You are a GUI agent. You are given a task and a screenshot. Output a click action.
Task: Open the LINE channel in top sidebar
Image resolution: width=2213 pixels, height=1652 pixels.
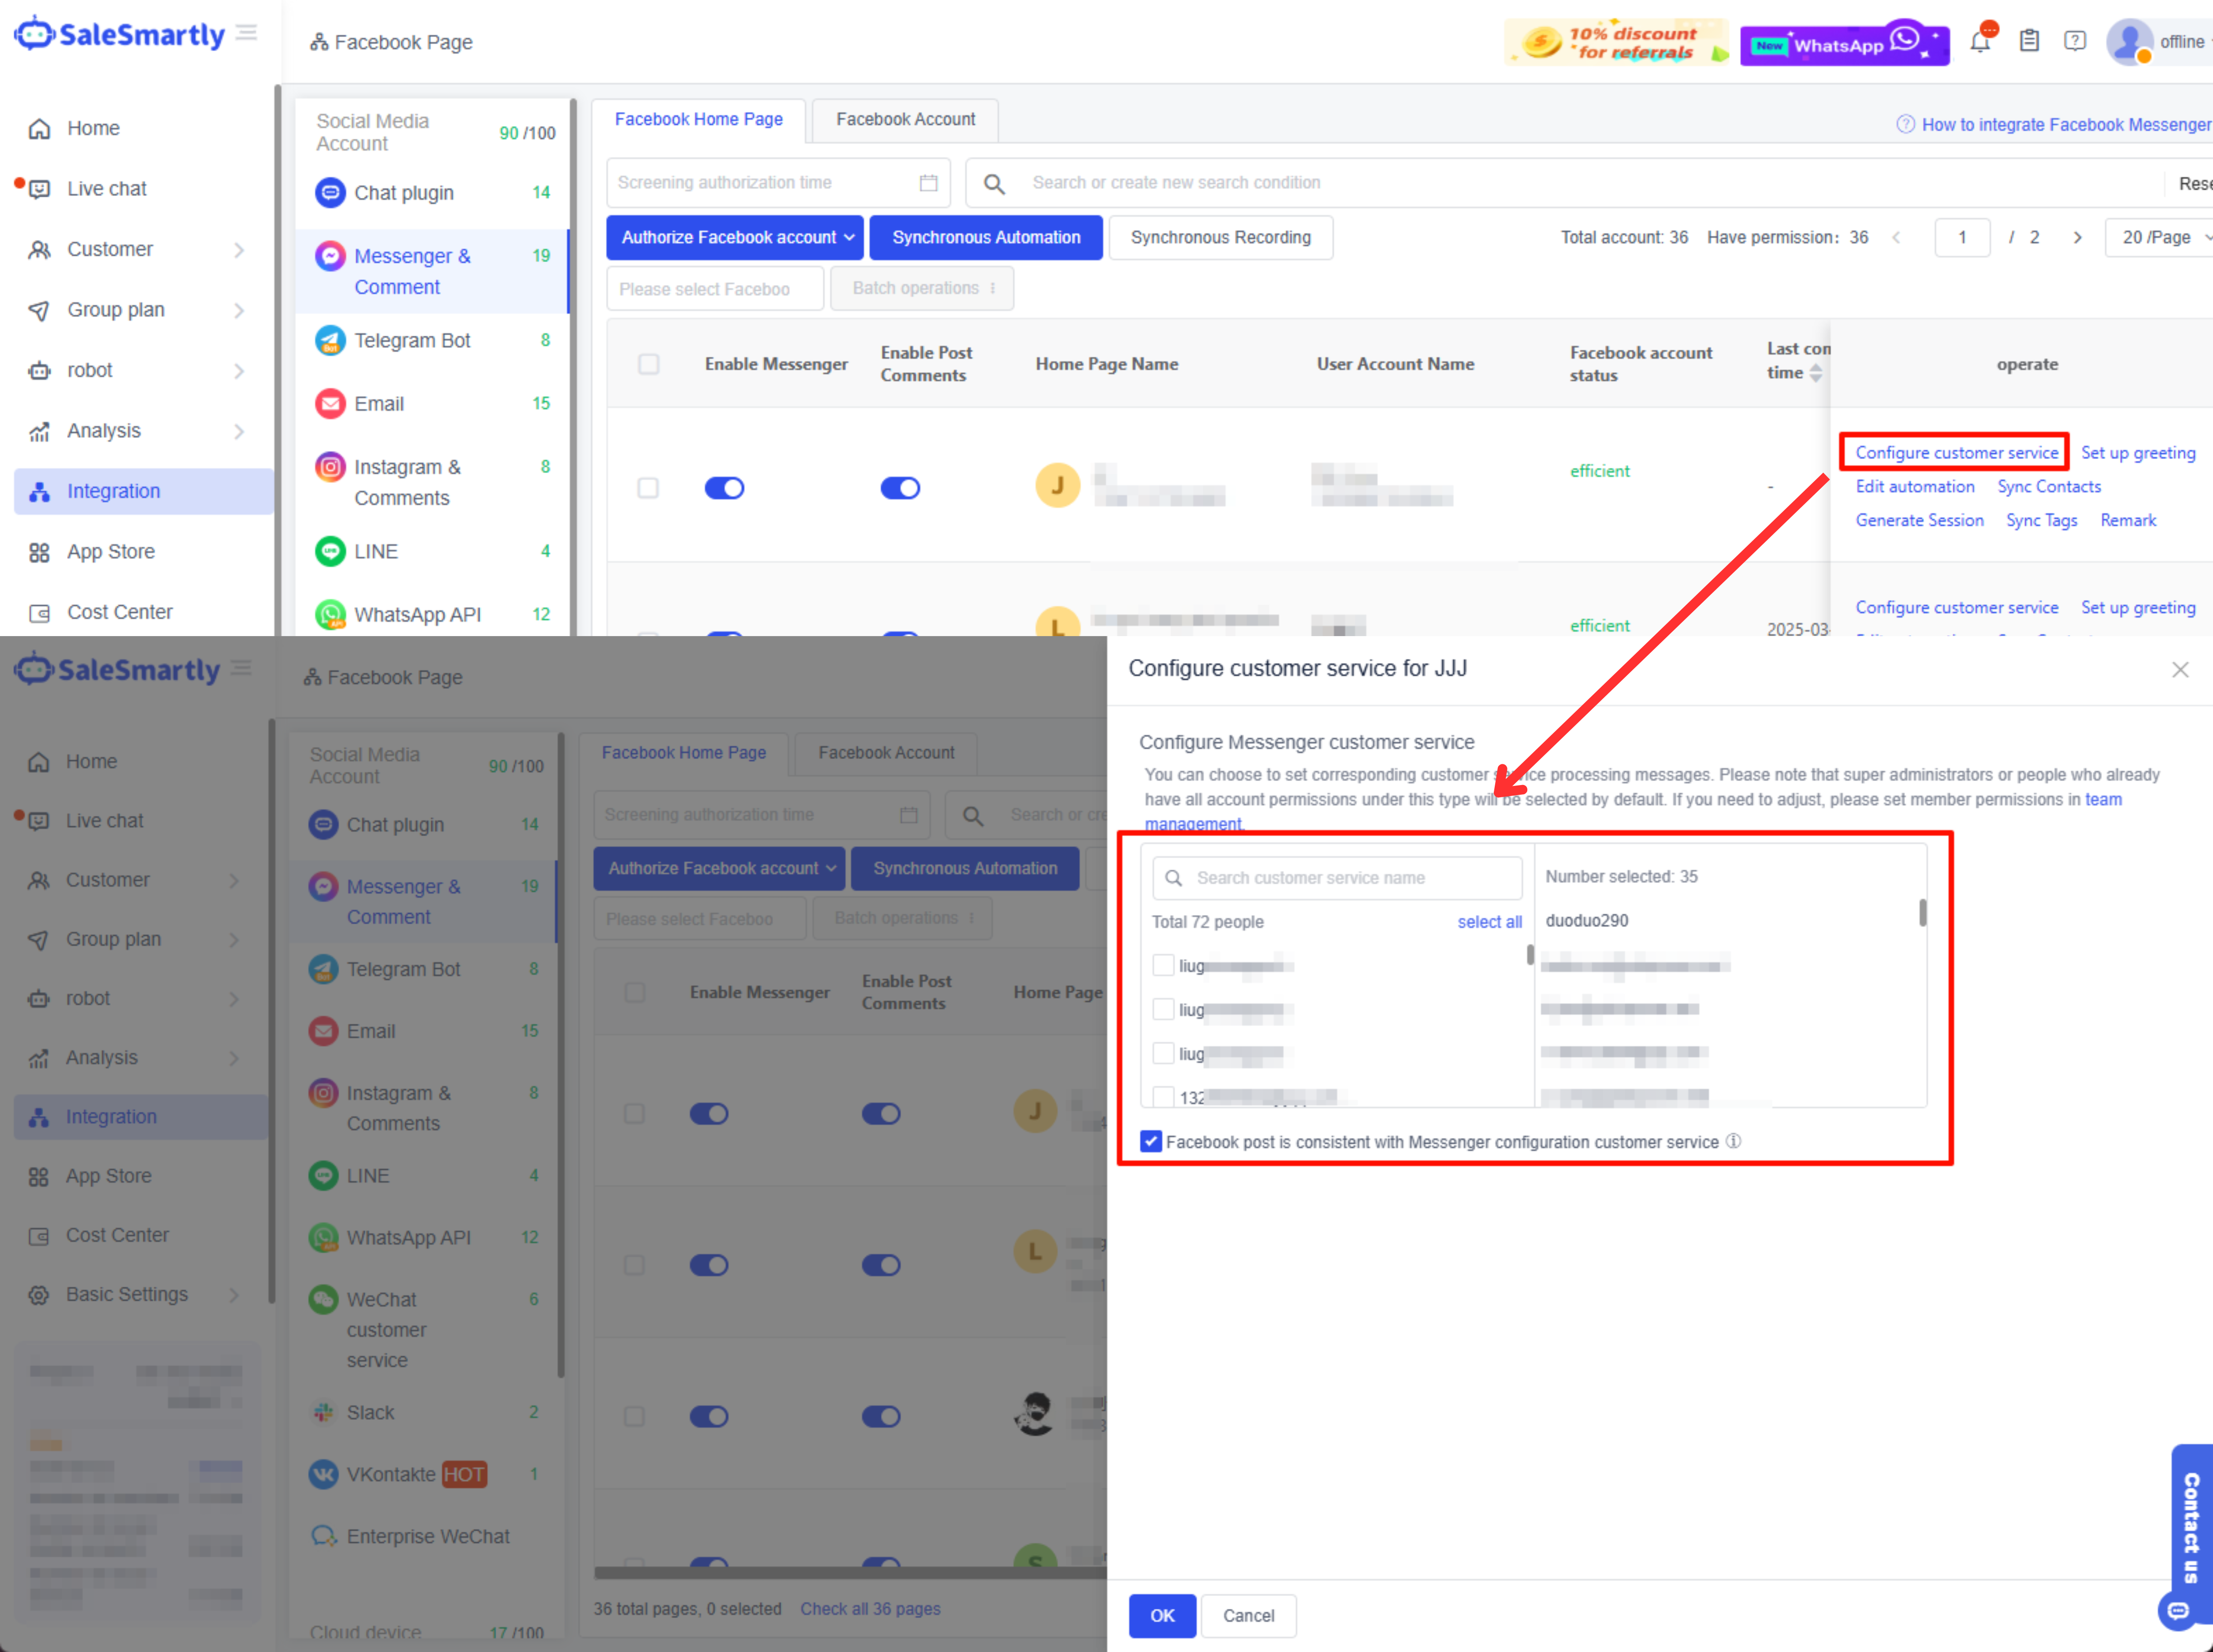pyautogui.click(x=375, y=551)
